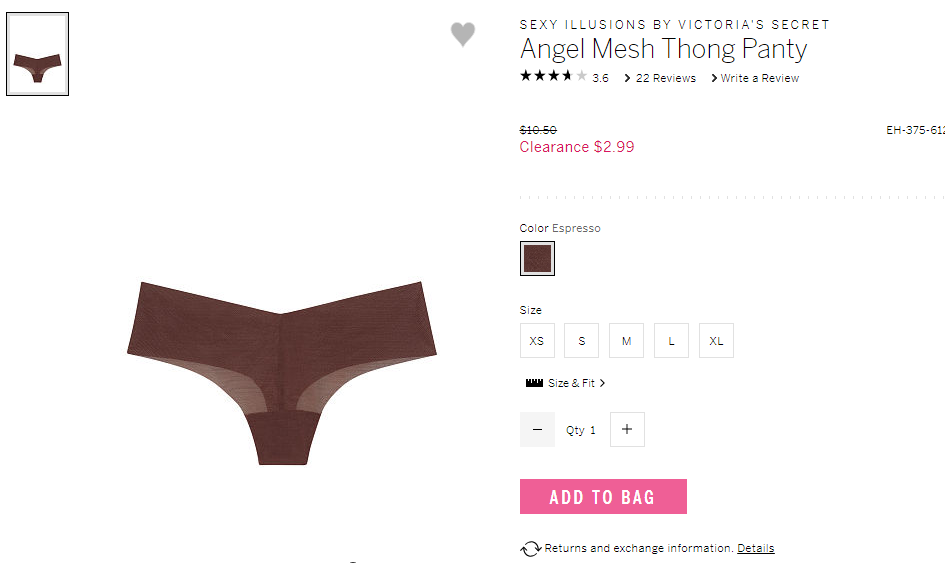Select size M
This screenshot has width=945, height=563.
point(626,341)
